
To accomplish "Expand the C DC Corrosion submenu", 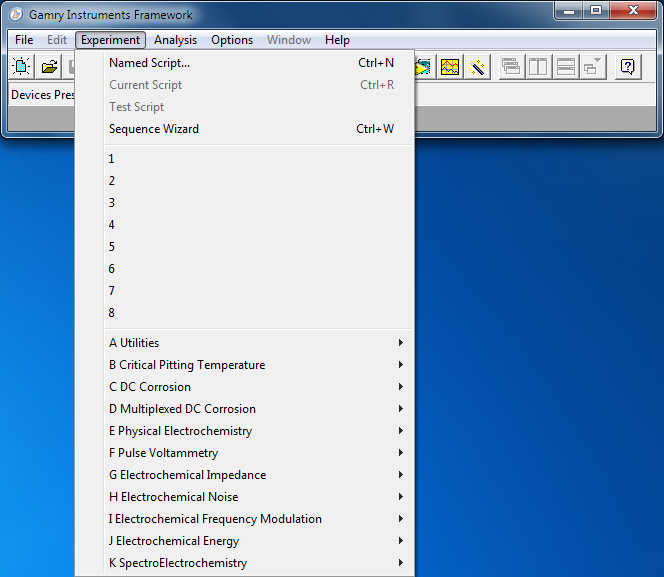I will coord(244,387).
